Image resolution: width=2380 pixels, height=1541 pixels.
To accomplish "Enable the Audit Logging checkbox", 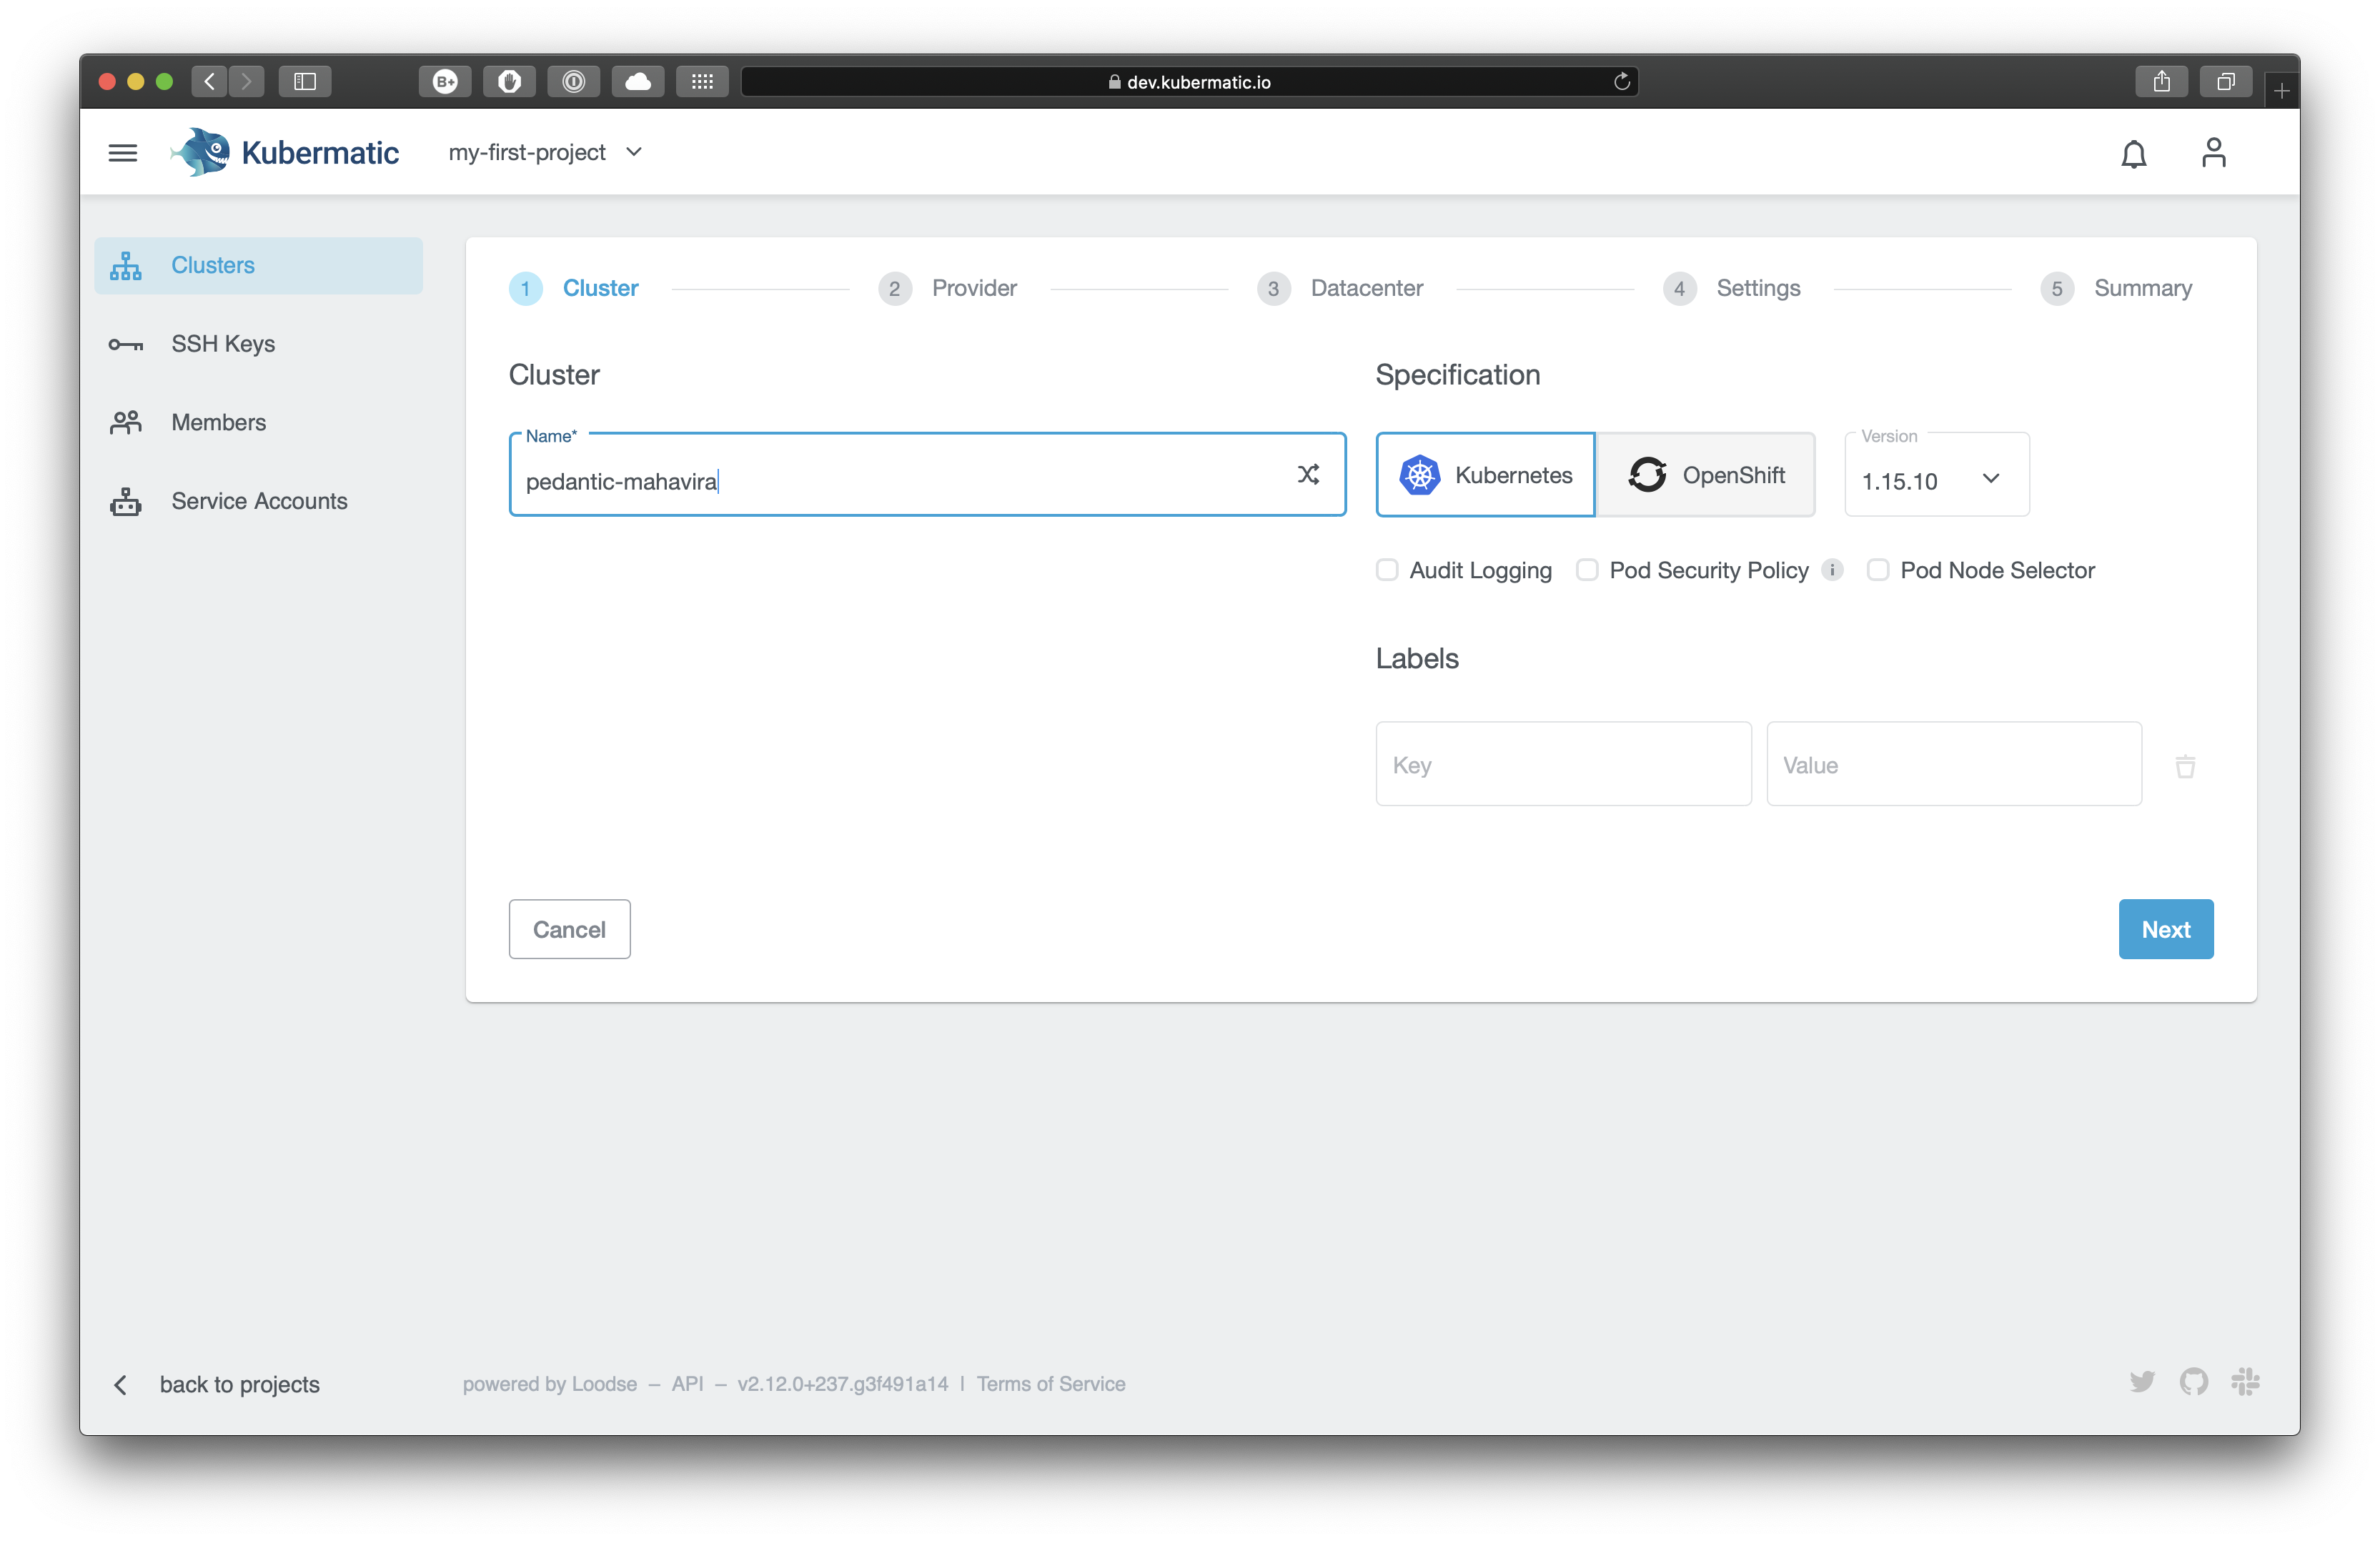I will click(x=1388, y=569).
